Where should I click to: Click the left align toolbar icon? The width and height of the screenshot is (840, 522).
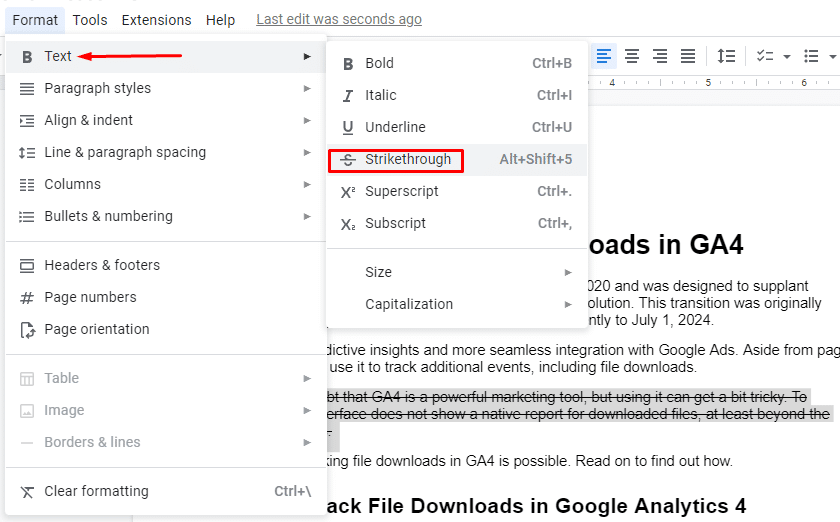point(604,56)
